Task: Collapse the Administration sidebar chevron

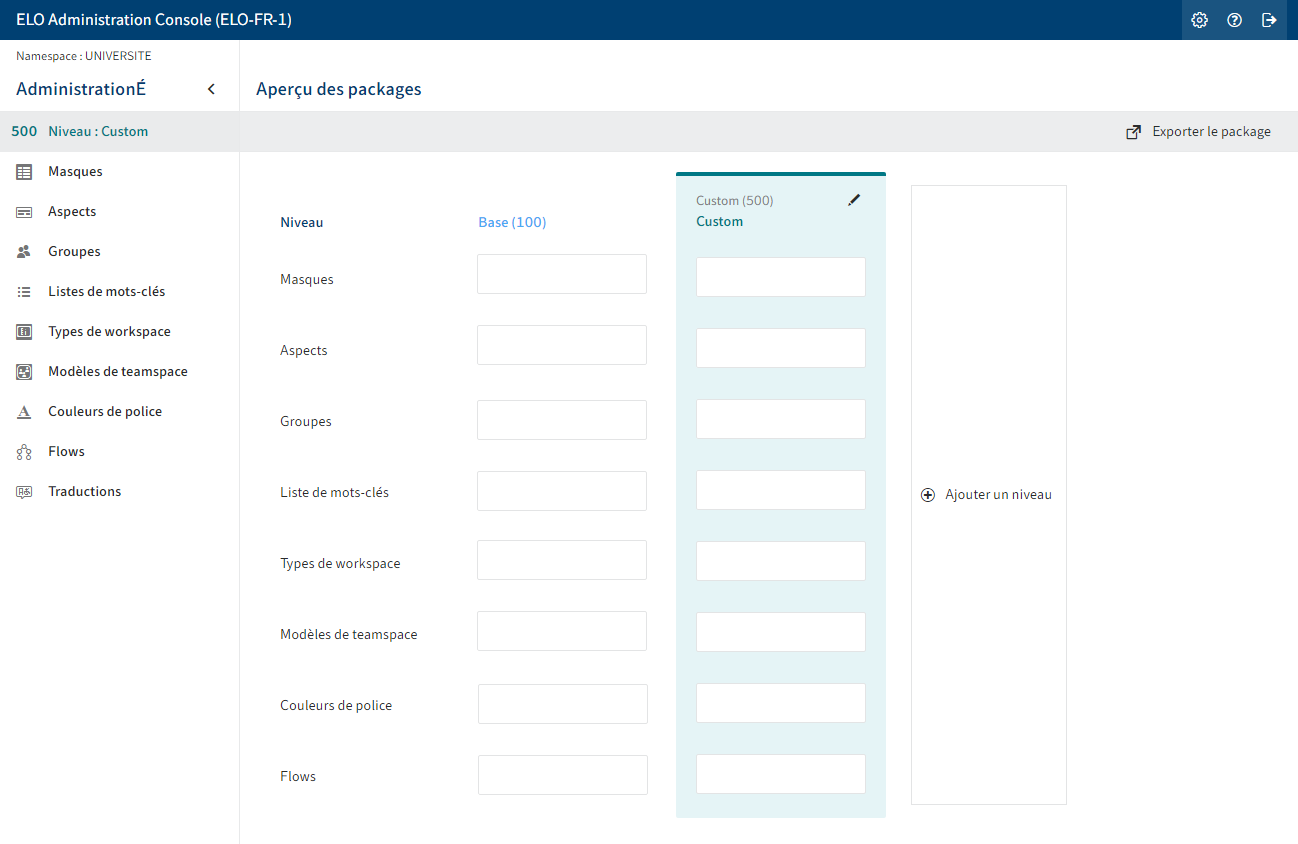Action: (211, 89)
